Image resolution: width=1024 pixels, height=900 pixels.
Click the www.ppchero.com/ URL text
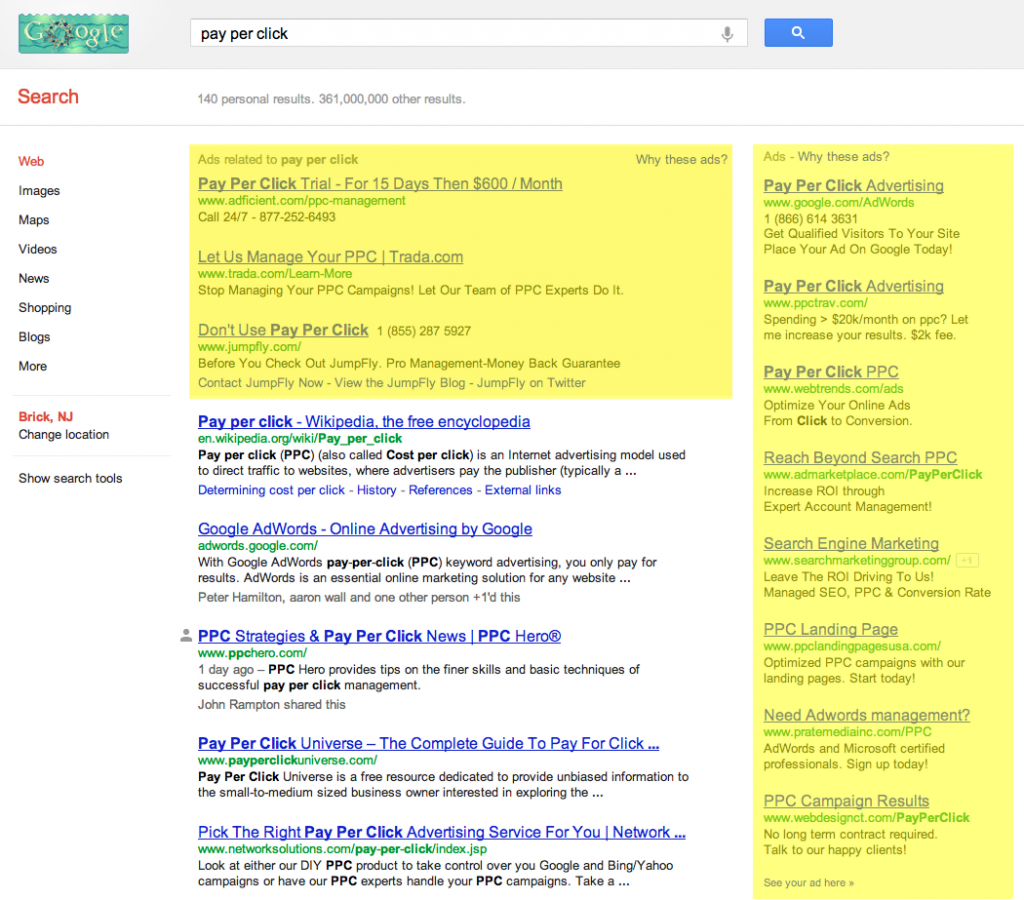coord(252,652)
